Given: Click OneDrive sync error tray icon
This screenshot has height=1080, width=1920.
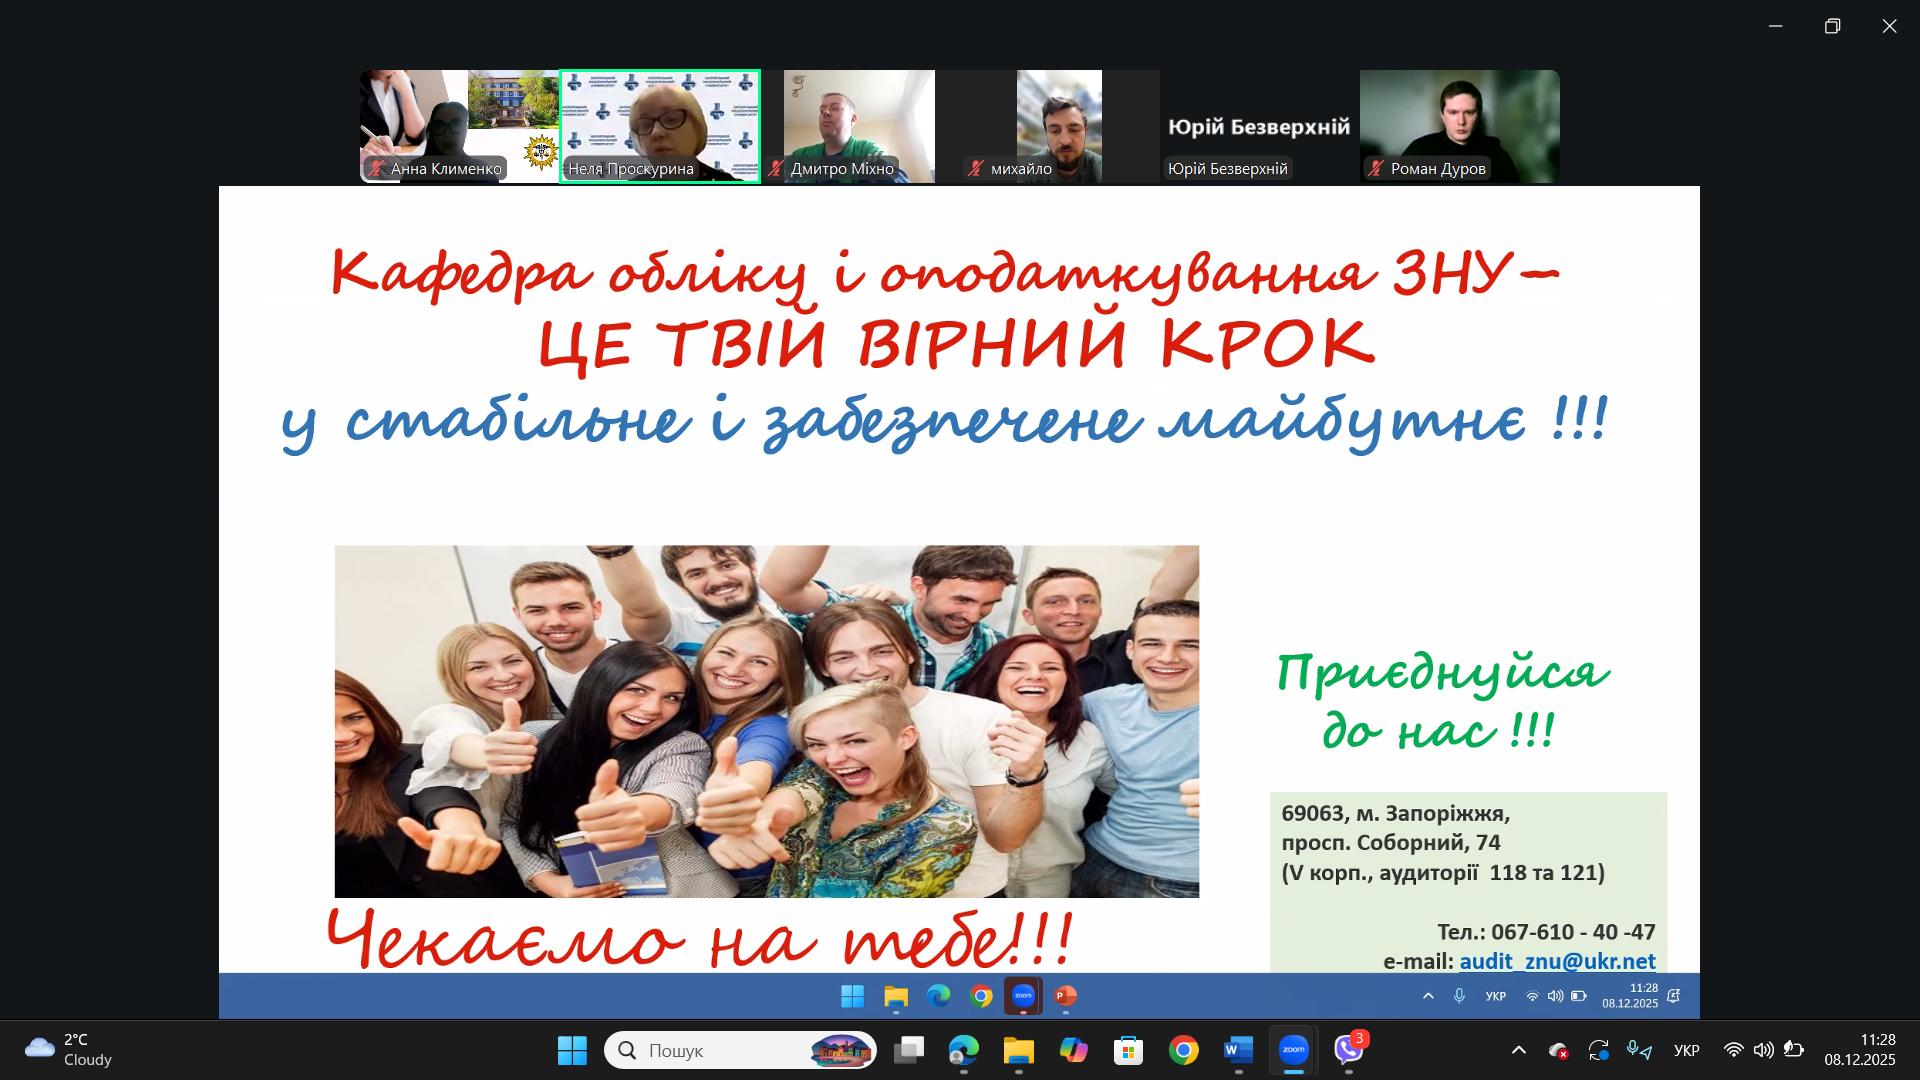Looking at the screenshot, I should (x=1558, y=1050).
